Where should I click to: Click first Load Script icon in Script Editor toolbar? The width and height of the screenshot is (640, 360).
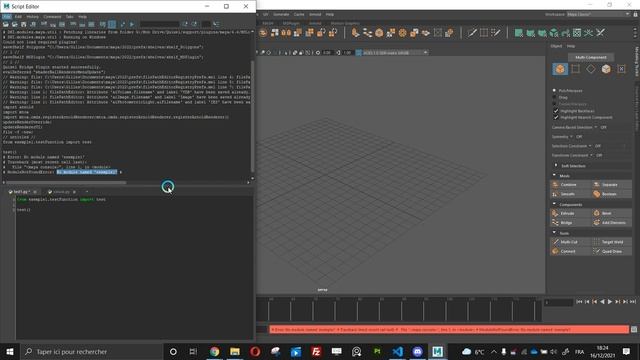(x=6, y=24)
